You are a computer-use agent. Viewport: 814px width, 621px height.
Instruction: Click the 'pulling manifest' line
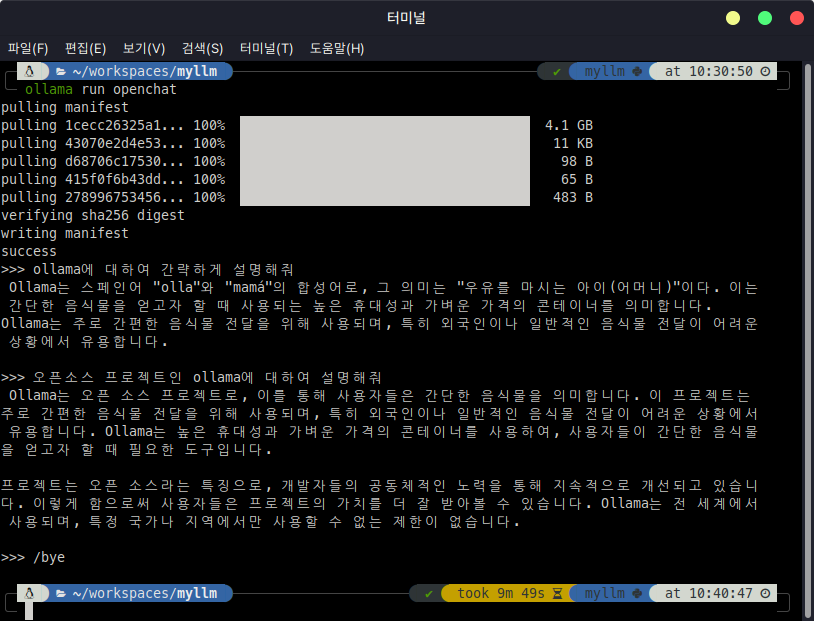(65, 107)
